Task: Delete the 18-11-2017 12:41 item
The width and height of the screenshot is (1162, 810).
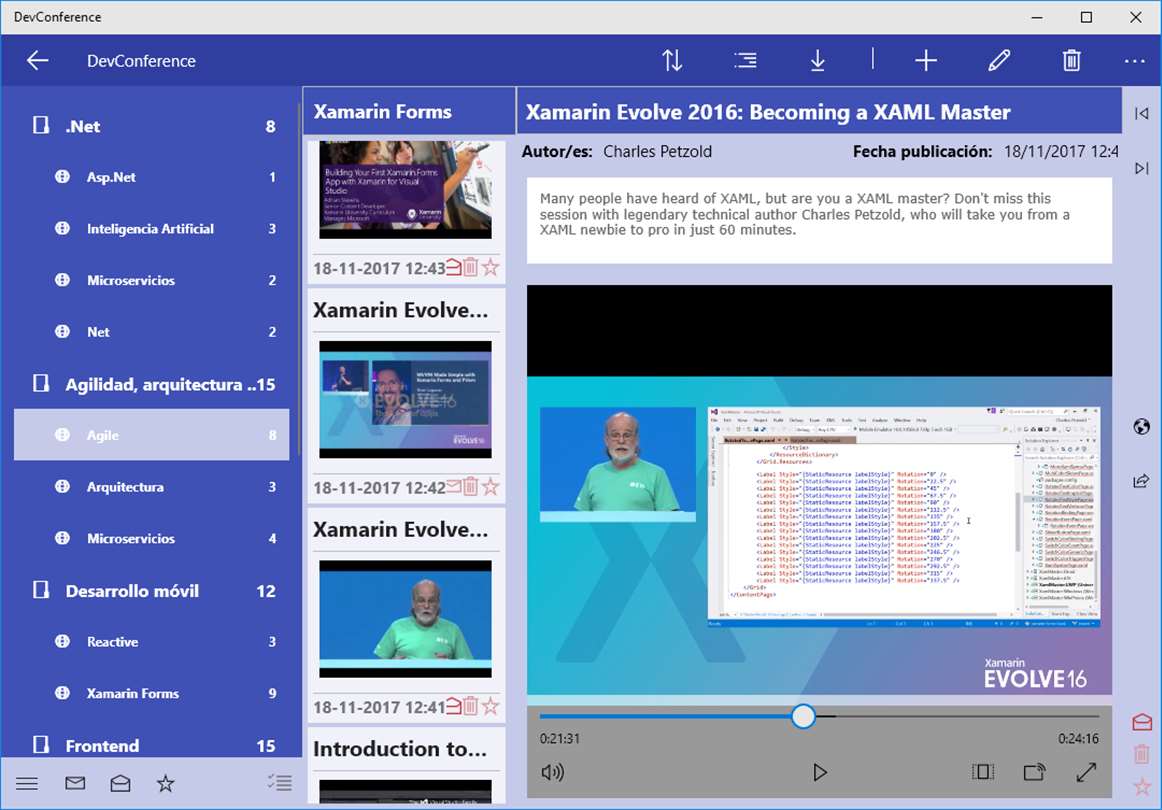Action: 471,706
